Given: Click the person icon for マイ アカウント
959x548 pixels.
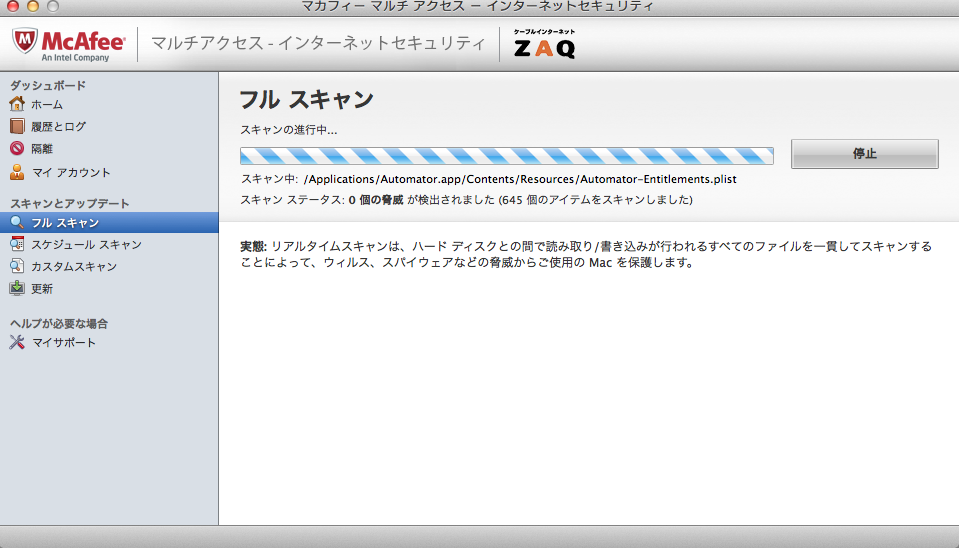Looking at the screenshot, I should coord(17,172).
